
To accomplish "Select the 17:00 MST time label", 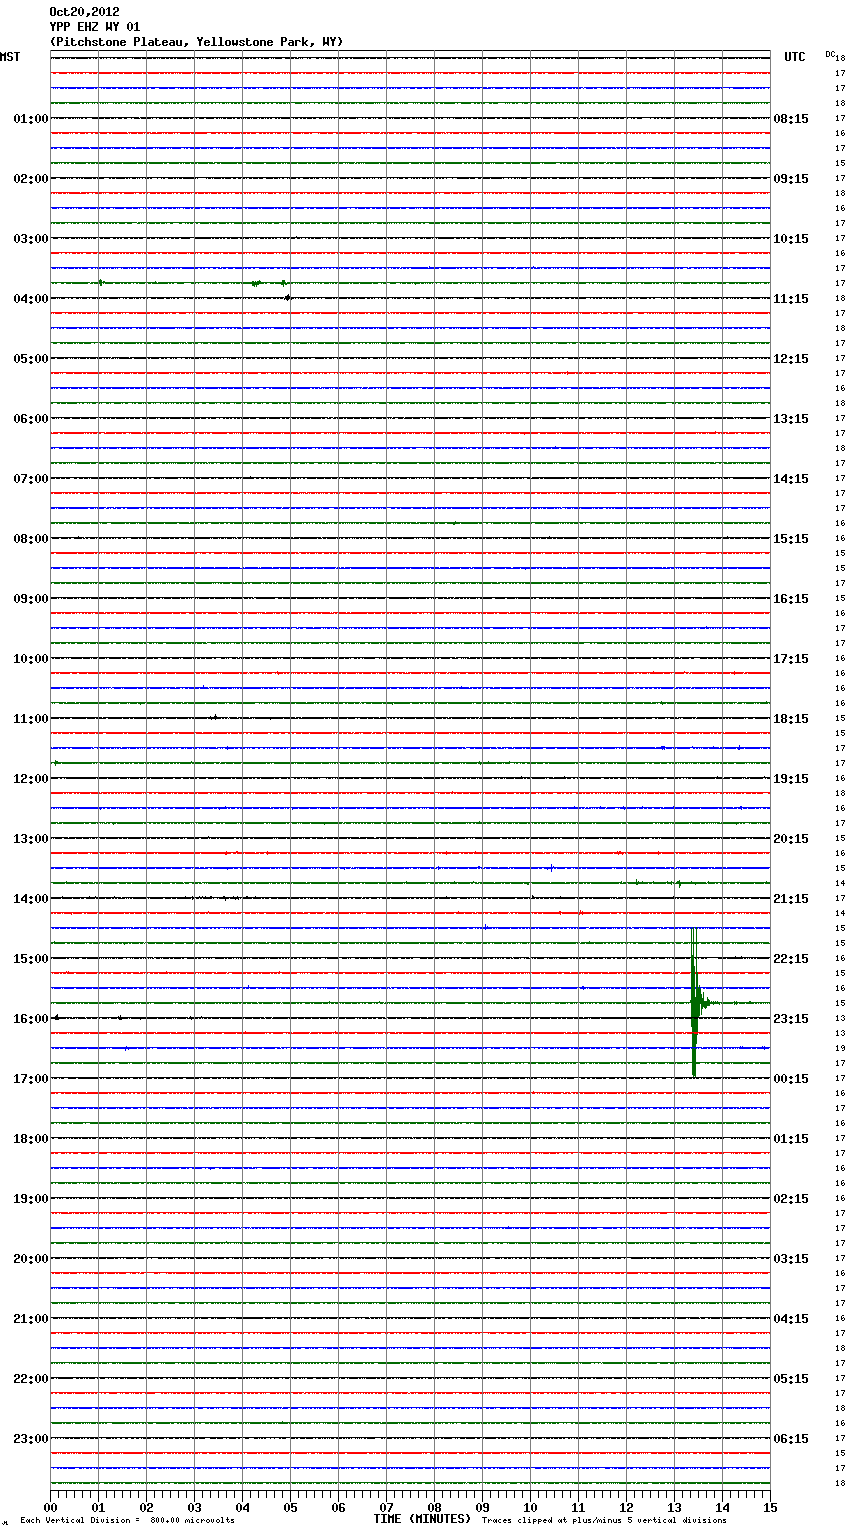I will [31, 1079].
